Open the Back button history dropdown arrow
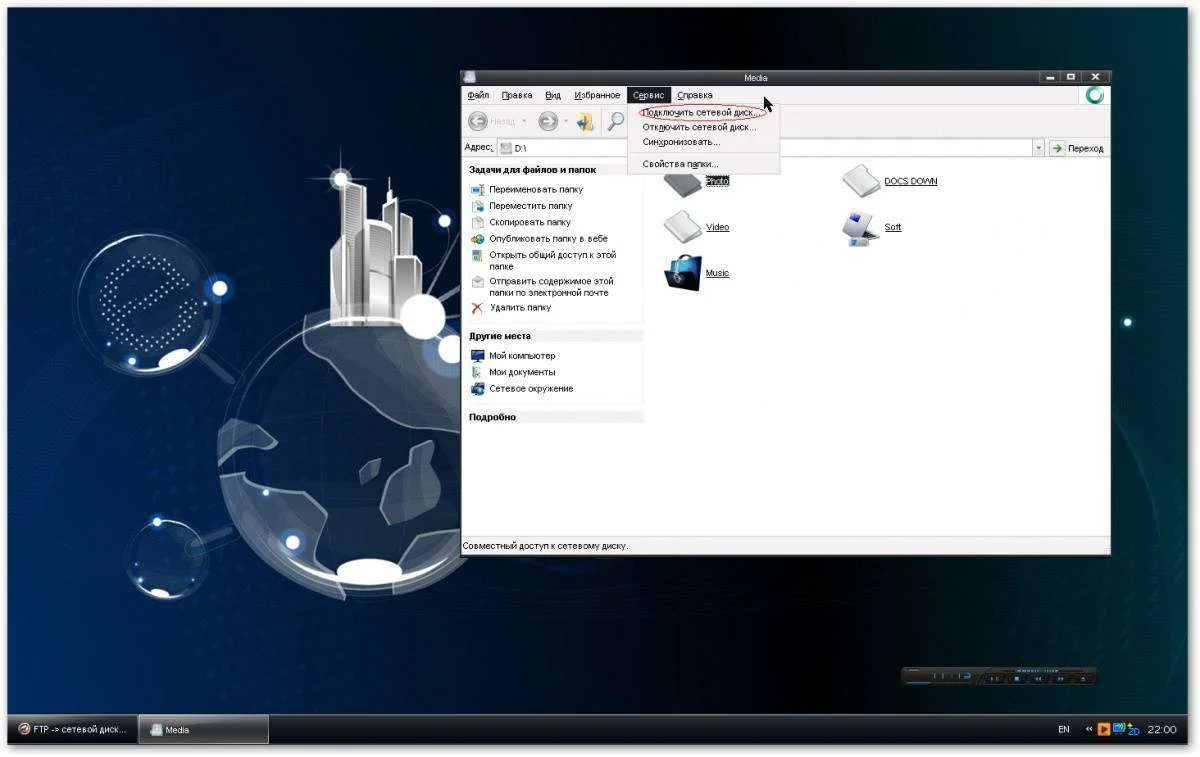The image size is (1200, 757). pyautogui.click(x=524, y=122)
